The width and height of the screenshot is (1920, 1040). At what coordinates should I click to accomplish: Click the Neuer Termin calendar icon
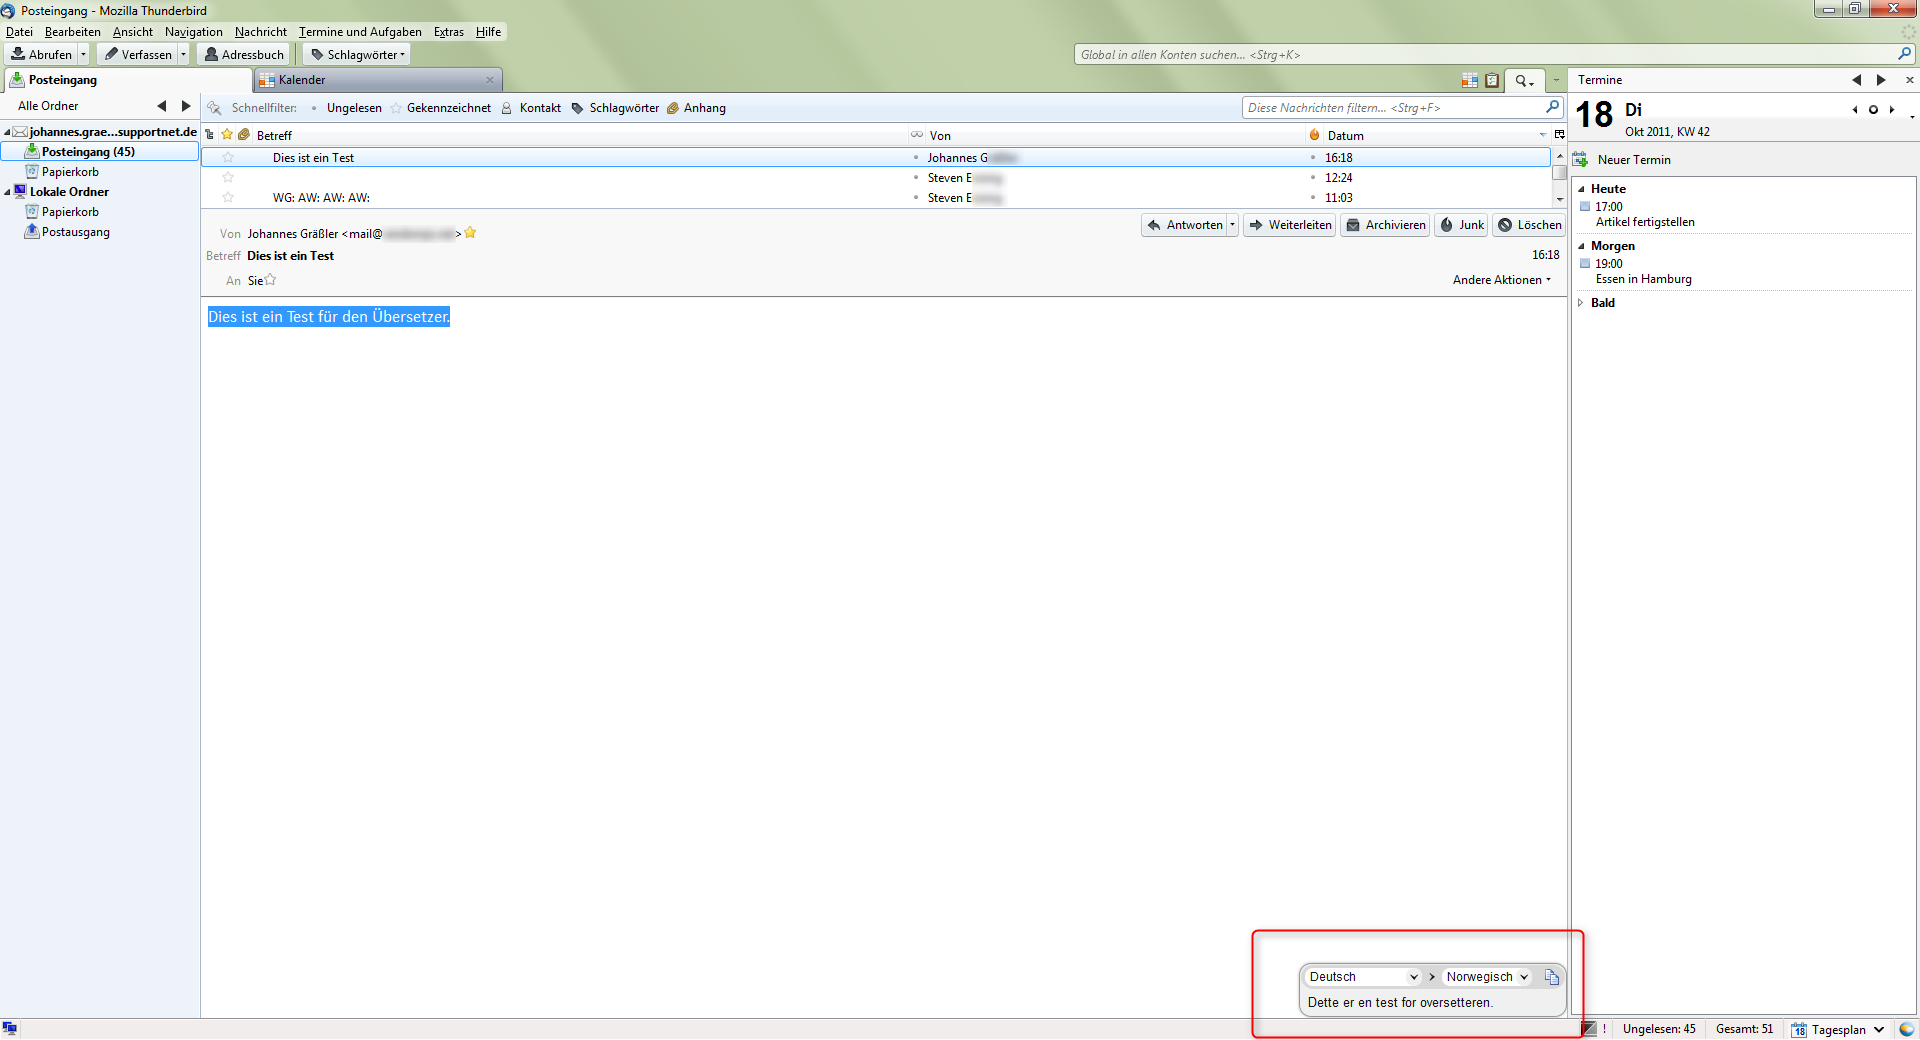point(1581,160)
